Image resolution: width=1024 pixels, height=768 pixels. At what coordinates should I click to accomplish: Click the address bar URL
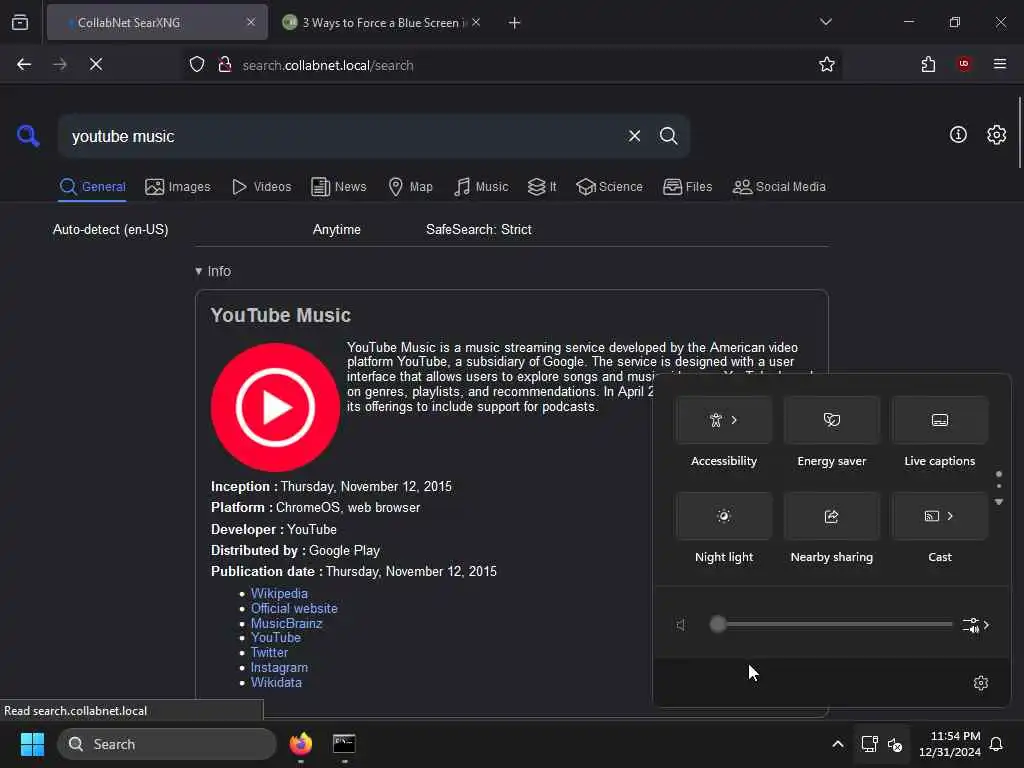(x=328, y=65)
